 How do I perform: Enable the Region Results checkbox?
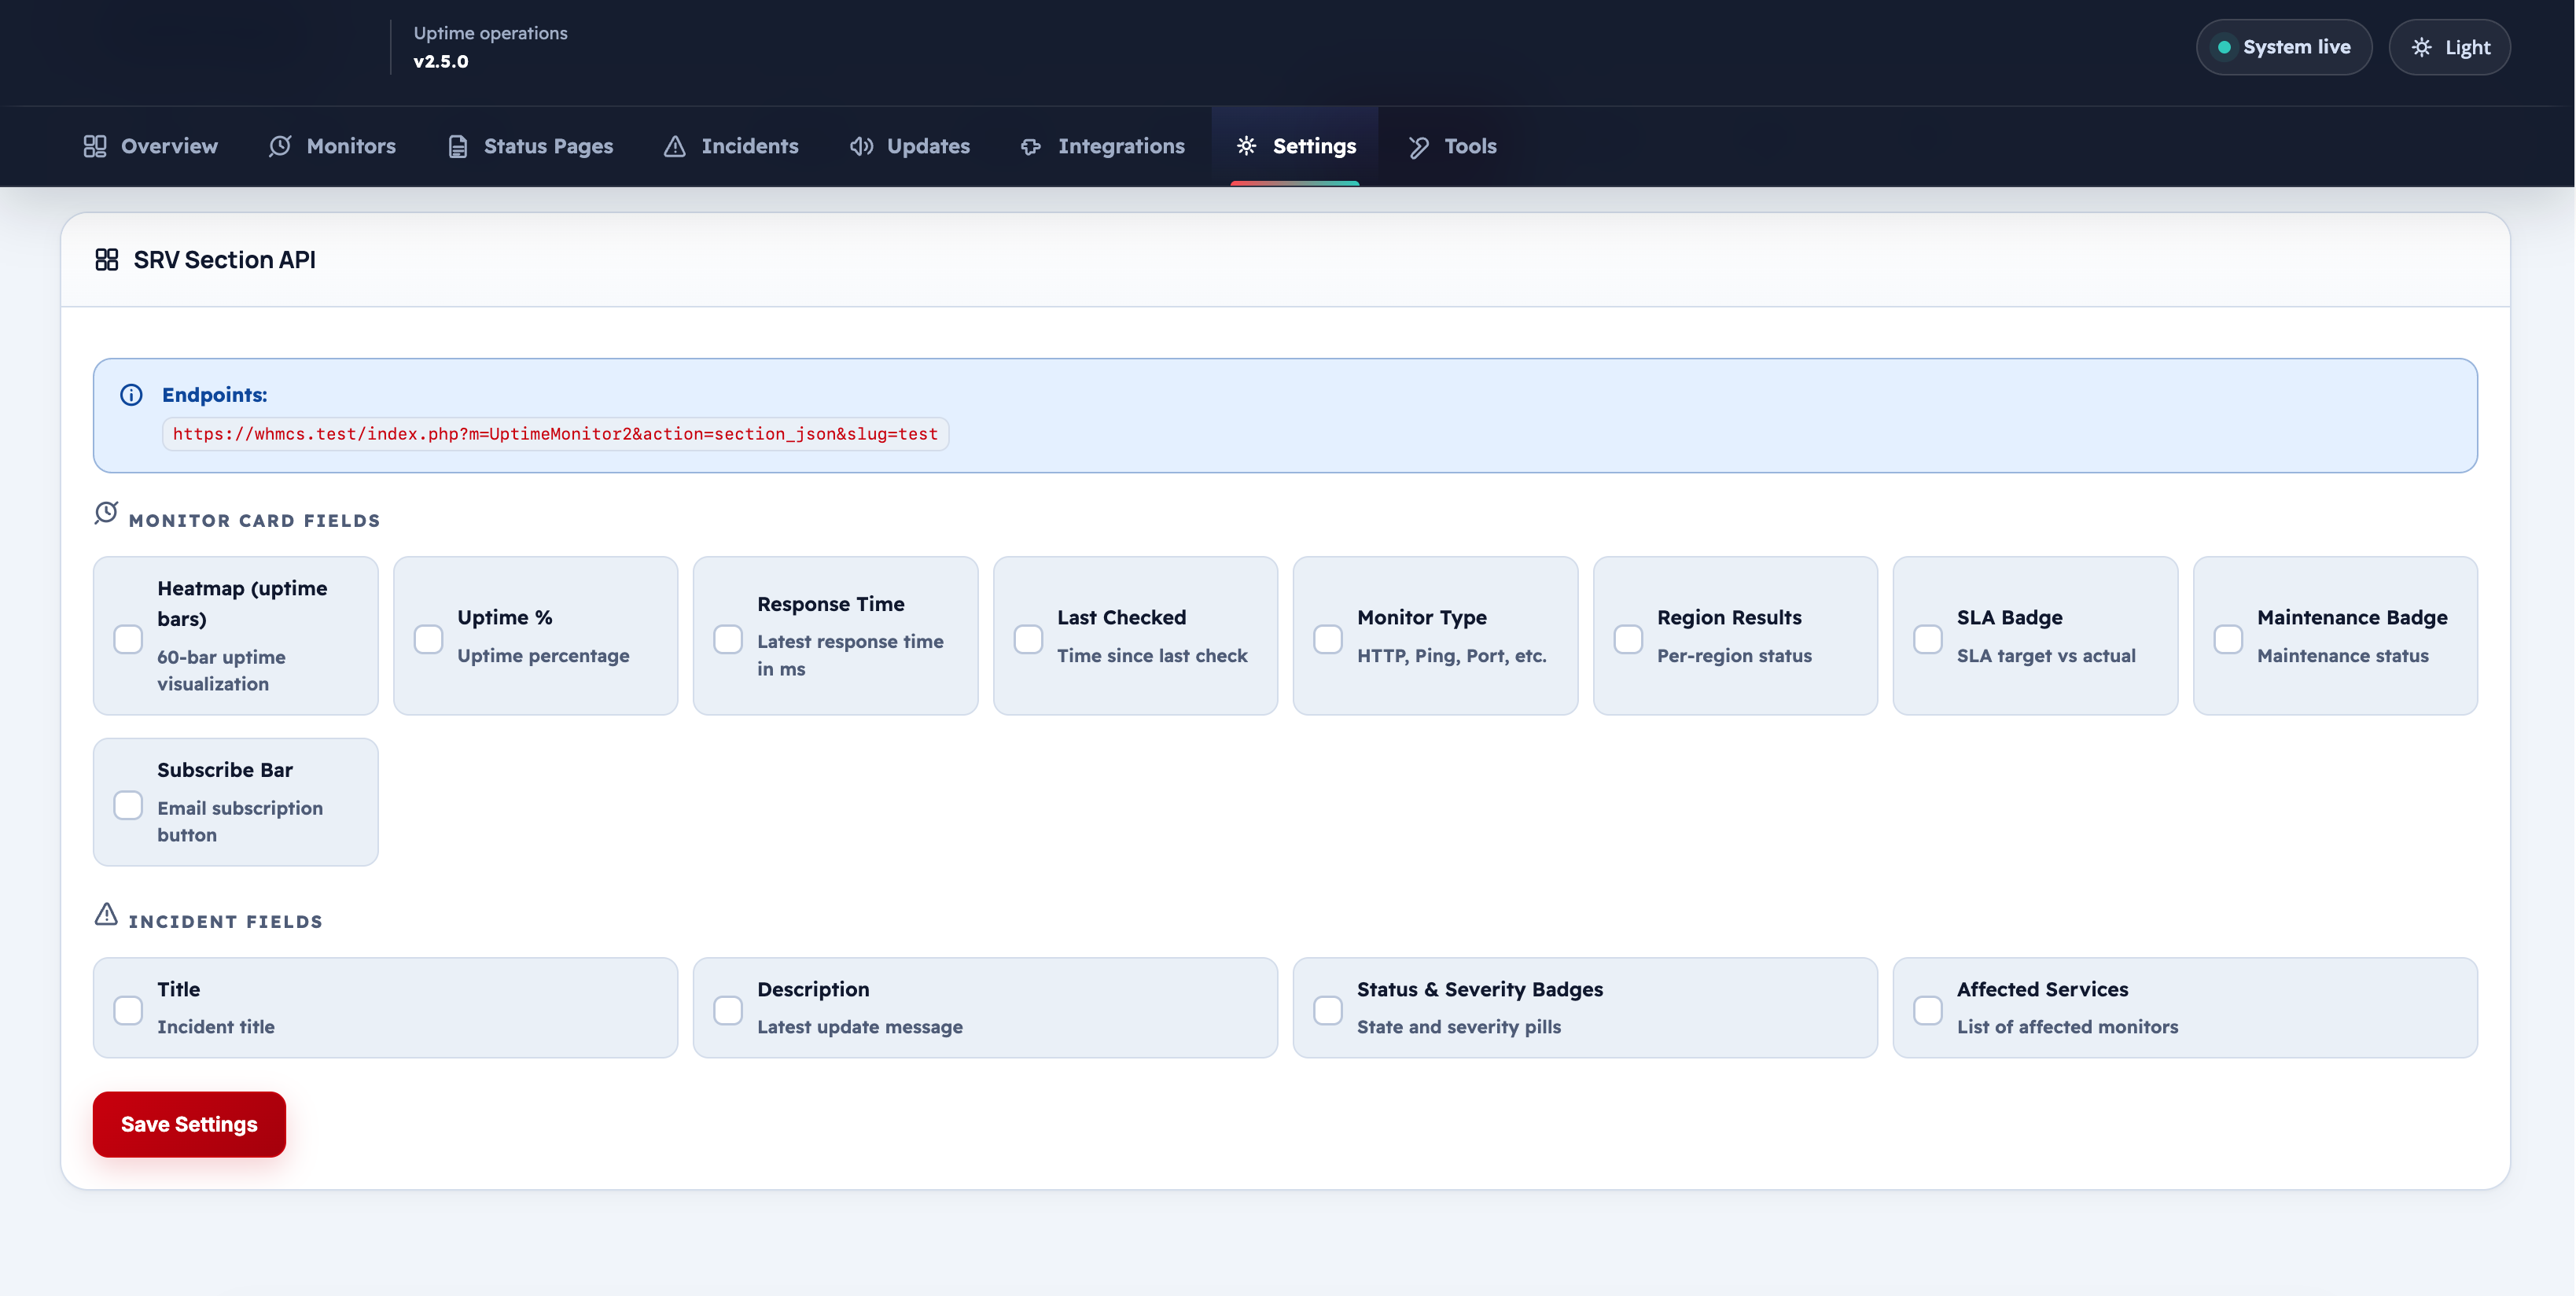(1628, 639)
